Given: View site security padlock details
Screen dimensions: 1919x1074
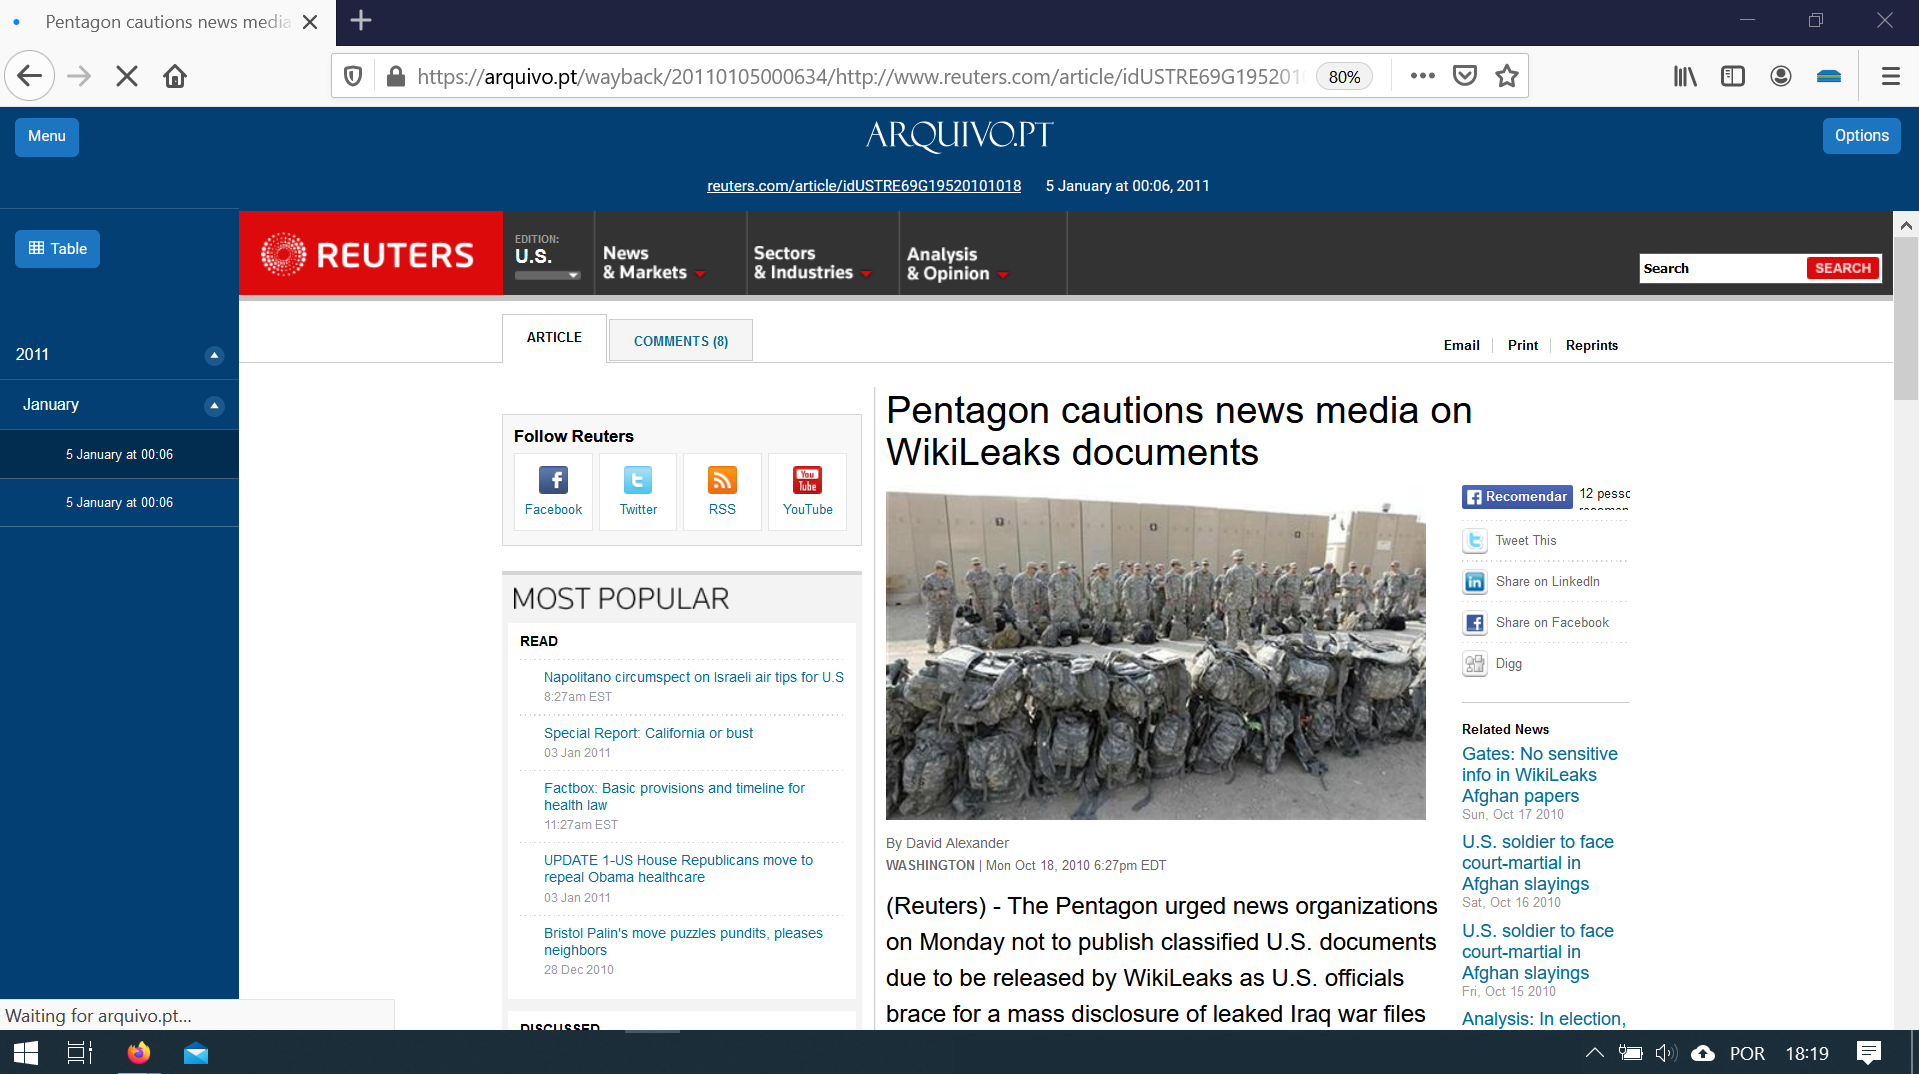Looking at the screenshot, I should pyautogui.click(x=396, y=76).
